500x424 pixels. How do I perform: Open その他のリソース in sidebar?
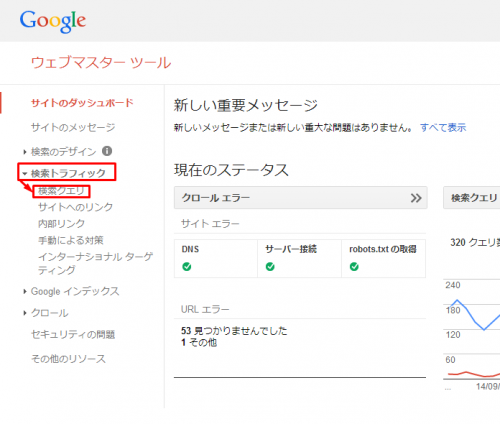68,359
